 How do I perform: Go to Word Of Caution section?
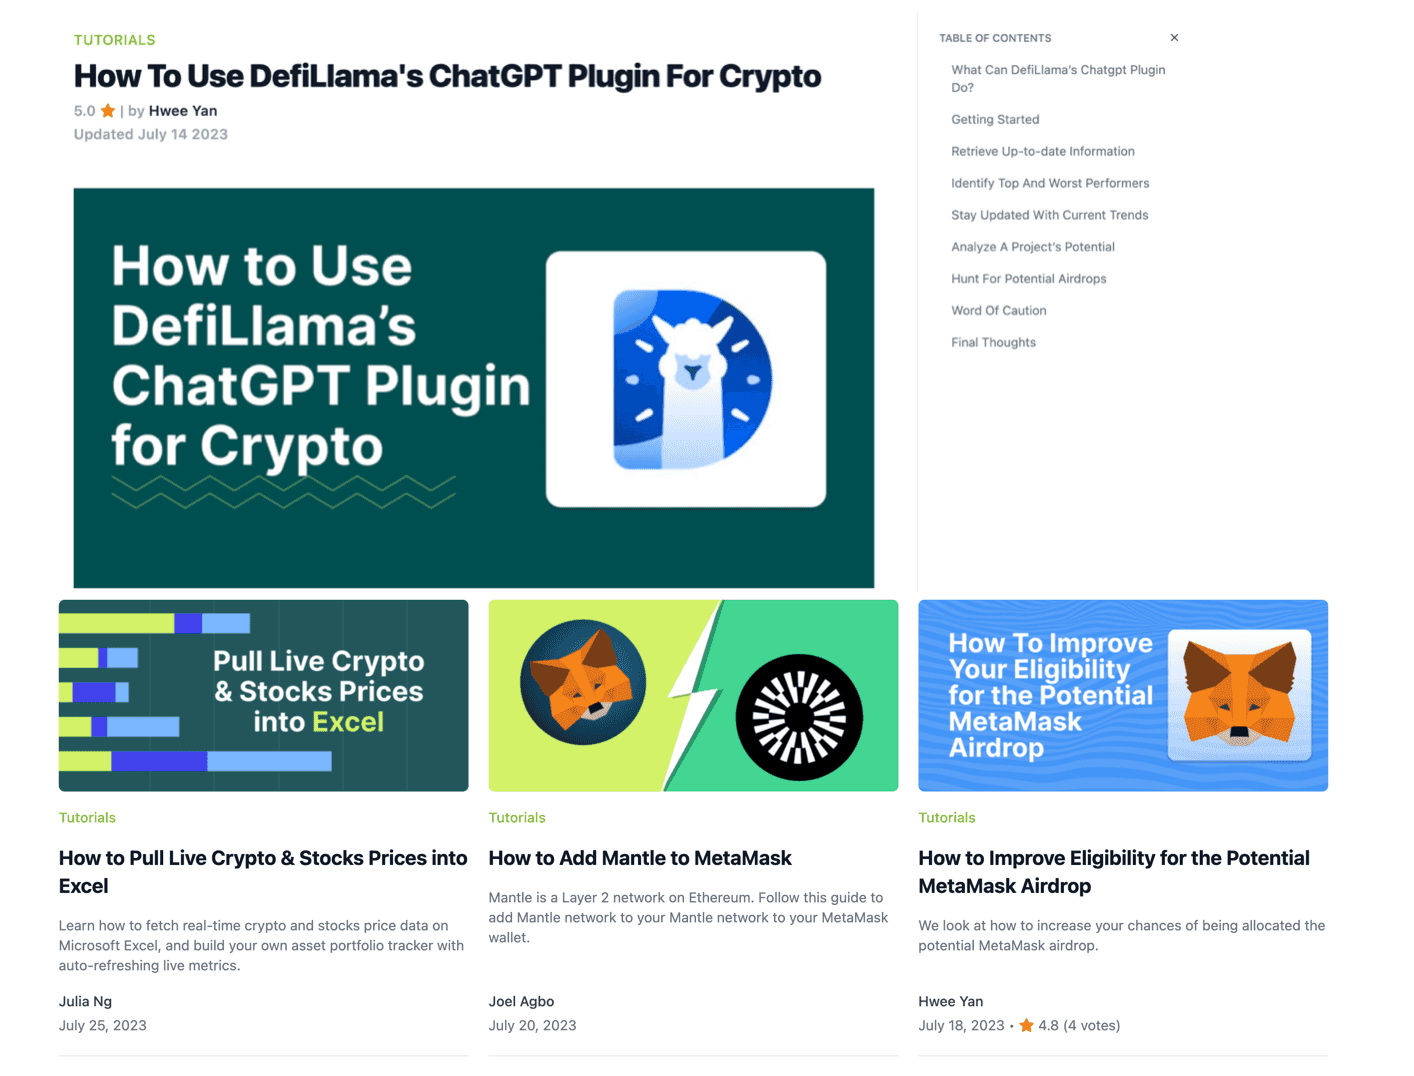coord(999,311)
